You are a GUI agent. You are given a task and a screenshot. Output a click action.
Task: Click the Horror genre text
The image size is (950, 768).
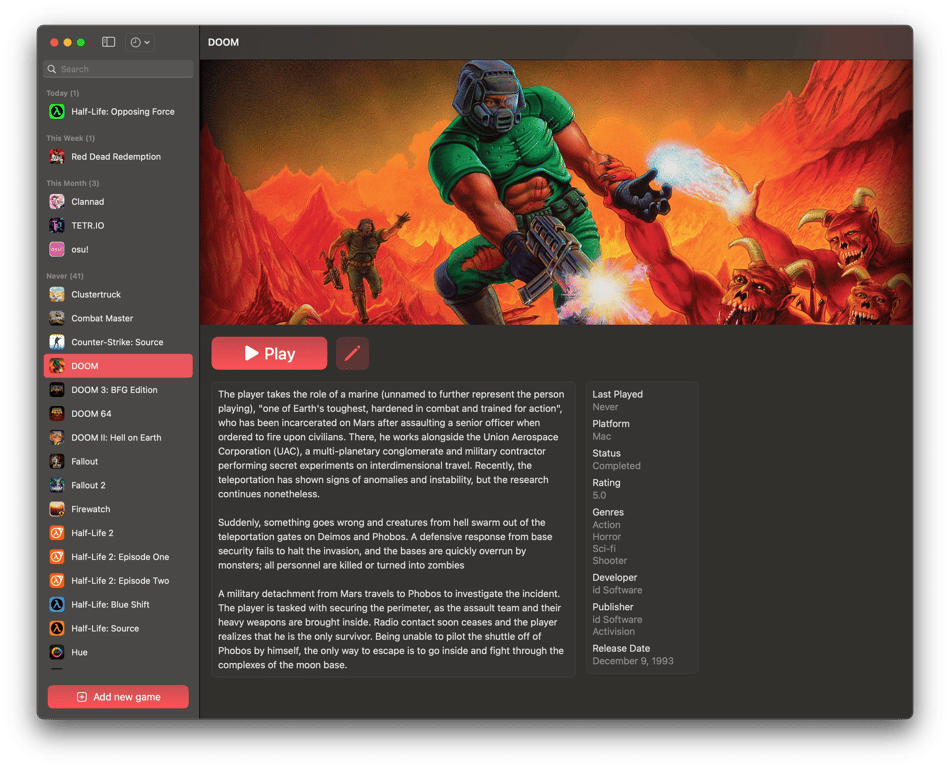click(606, 537)
